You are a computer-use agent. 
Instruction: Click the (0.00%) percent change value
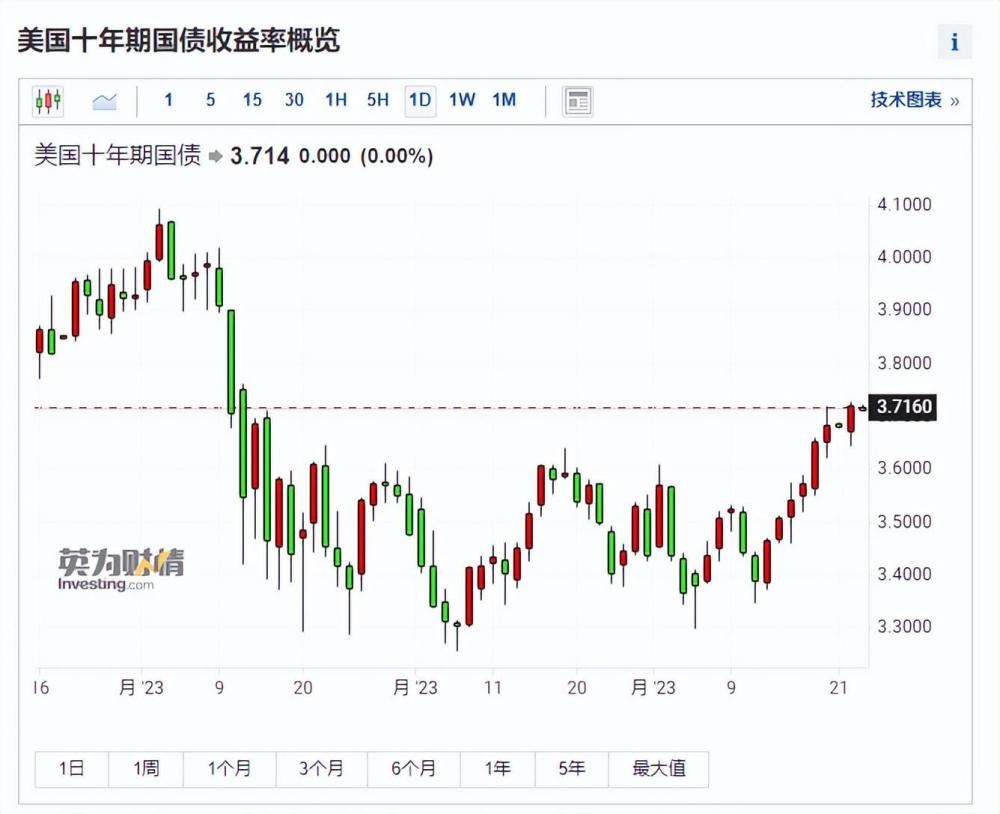tap(397, 156)
